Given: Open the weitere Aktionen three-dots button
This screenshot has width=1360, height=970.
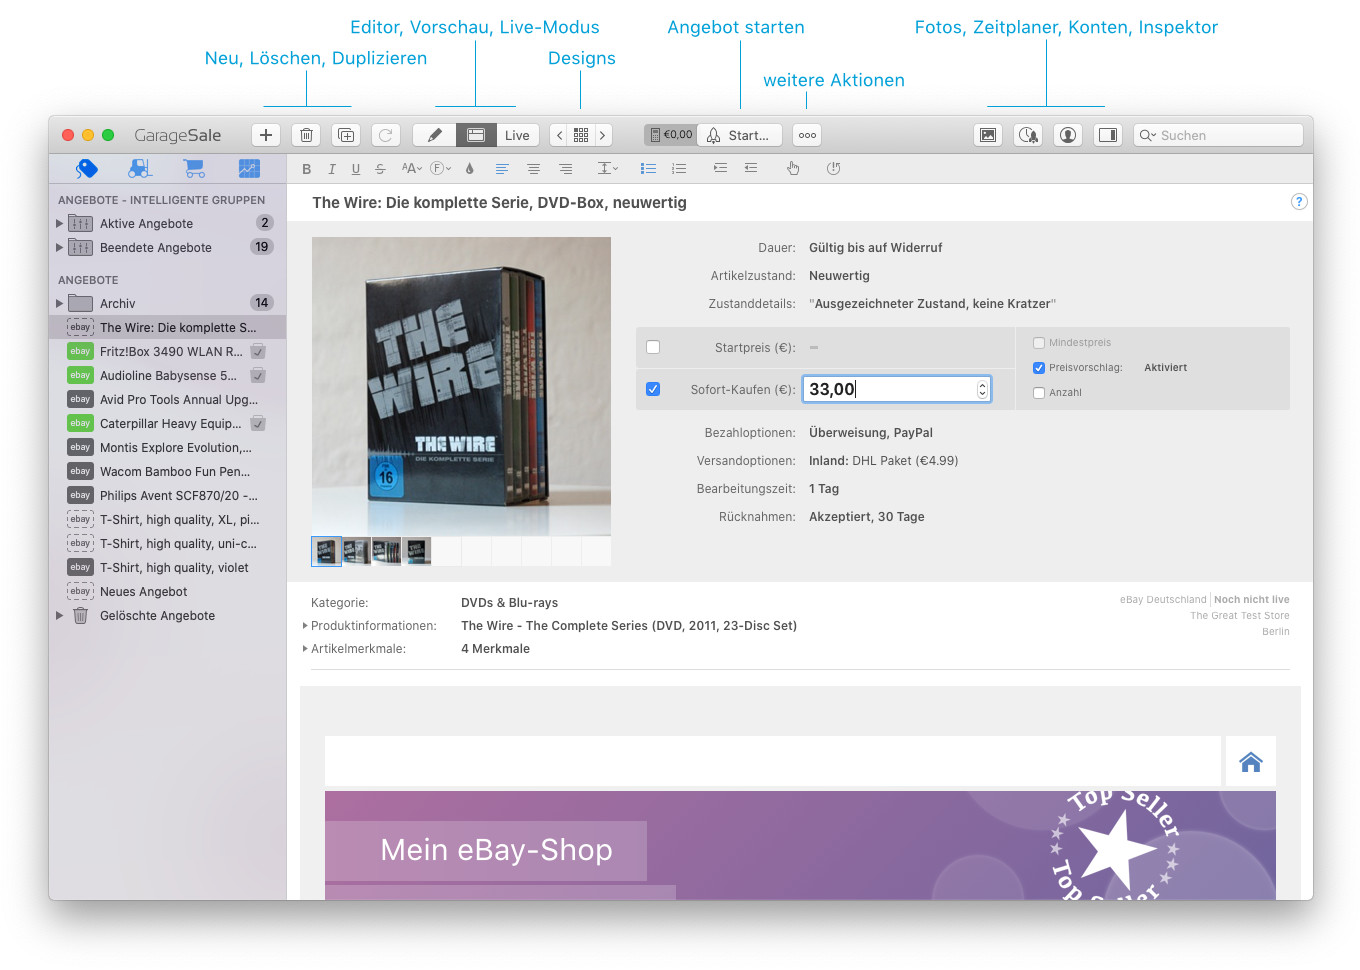Looking at the screenshot, I should (x=807, y=135).
